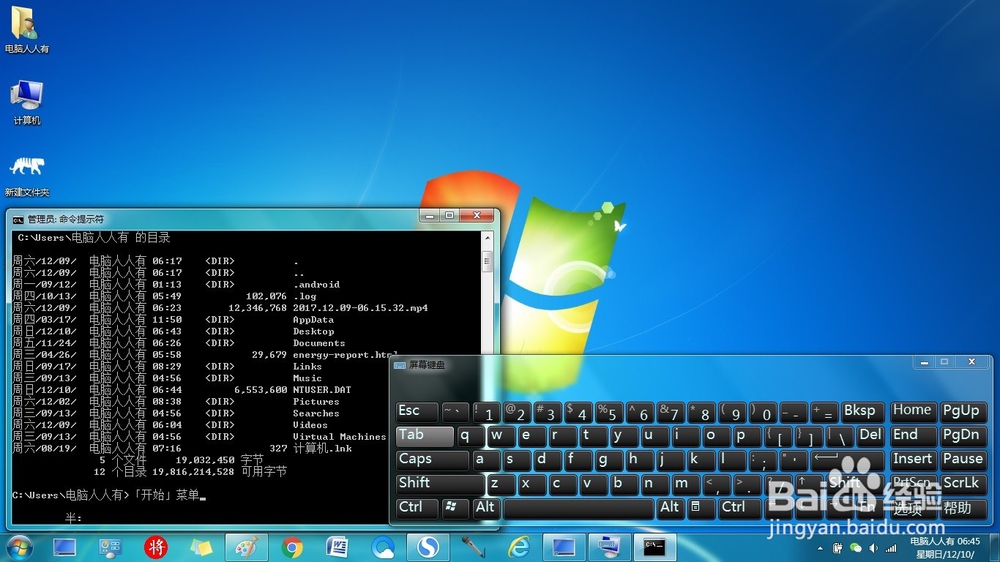The image size is (1000, 562).
Task: Click the Bksp key
Action: point(863,411)
